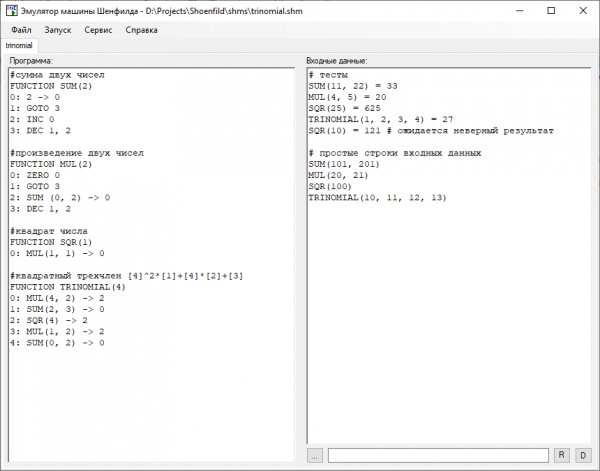Click the 'Входные данные:' panel label
The width and height of the screenshot is (600, 471).
337,60
